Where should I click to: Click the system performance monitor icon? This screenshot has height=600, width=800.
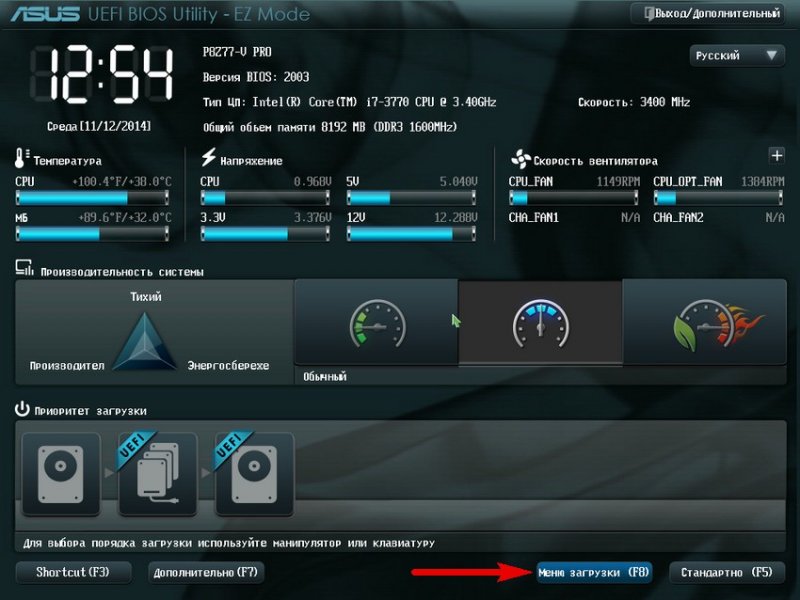click(24, 268)
